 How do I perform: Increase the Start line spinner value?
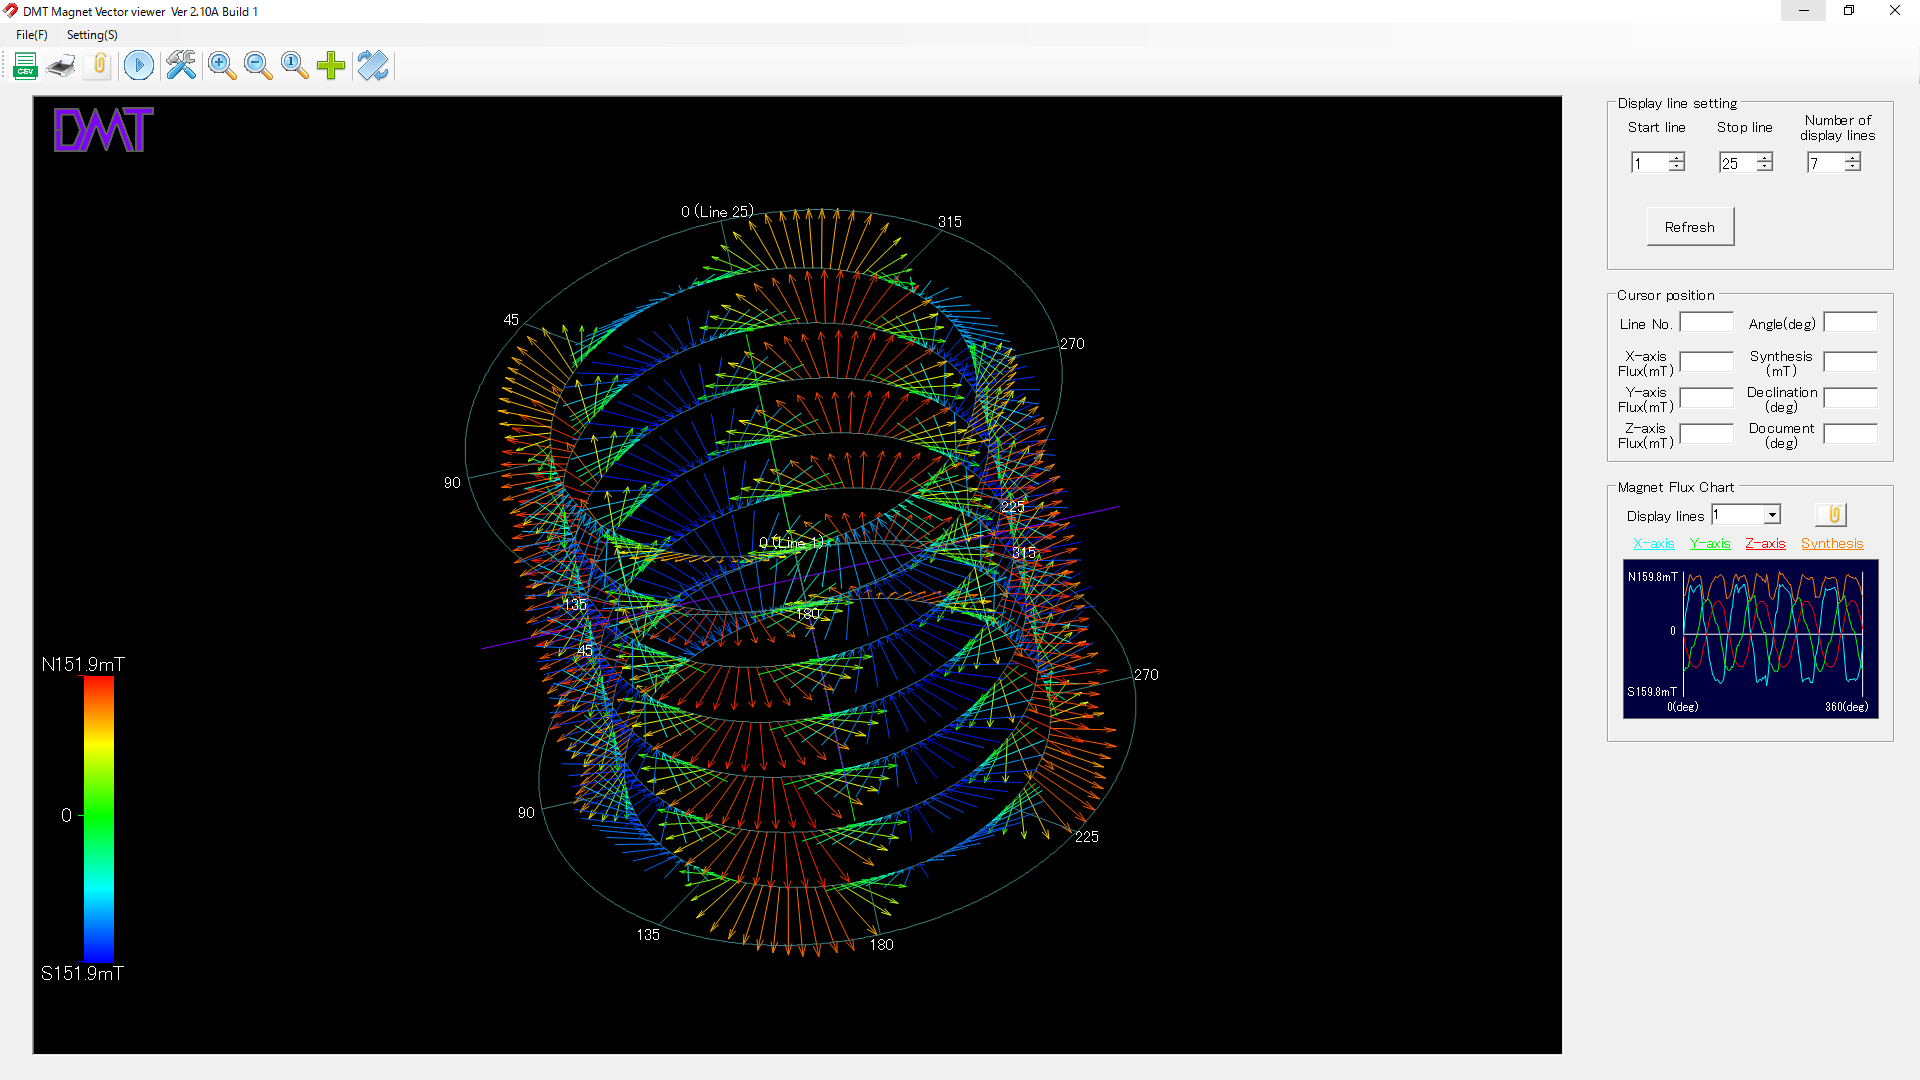click(1677, 158)
